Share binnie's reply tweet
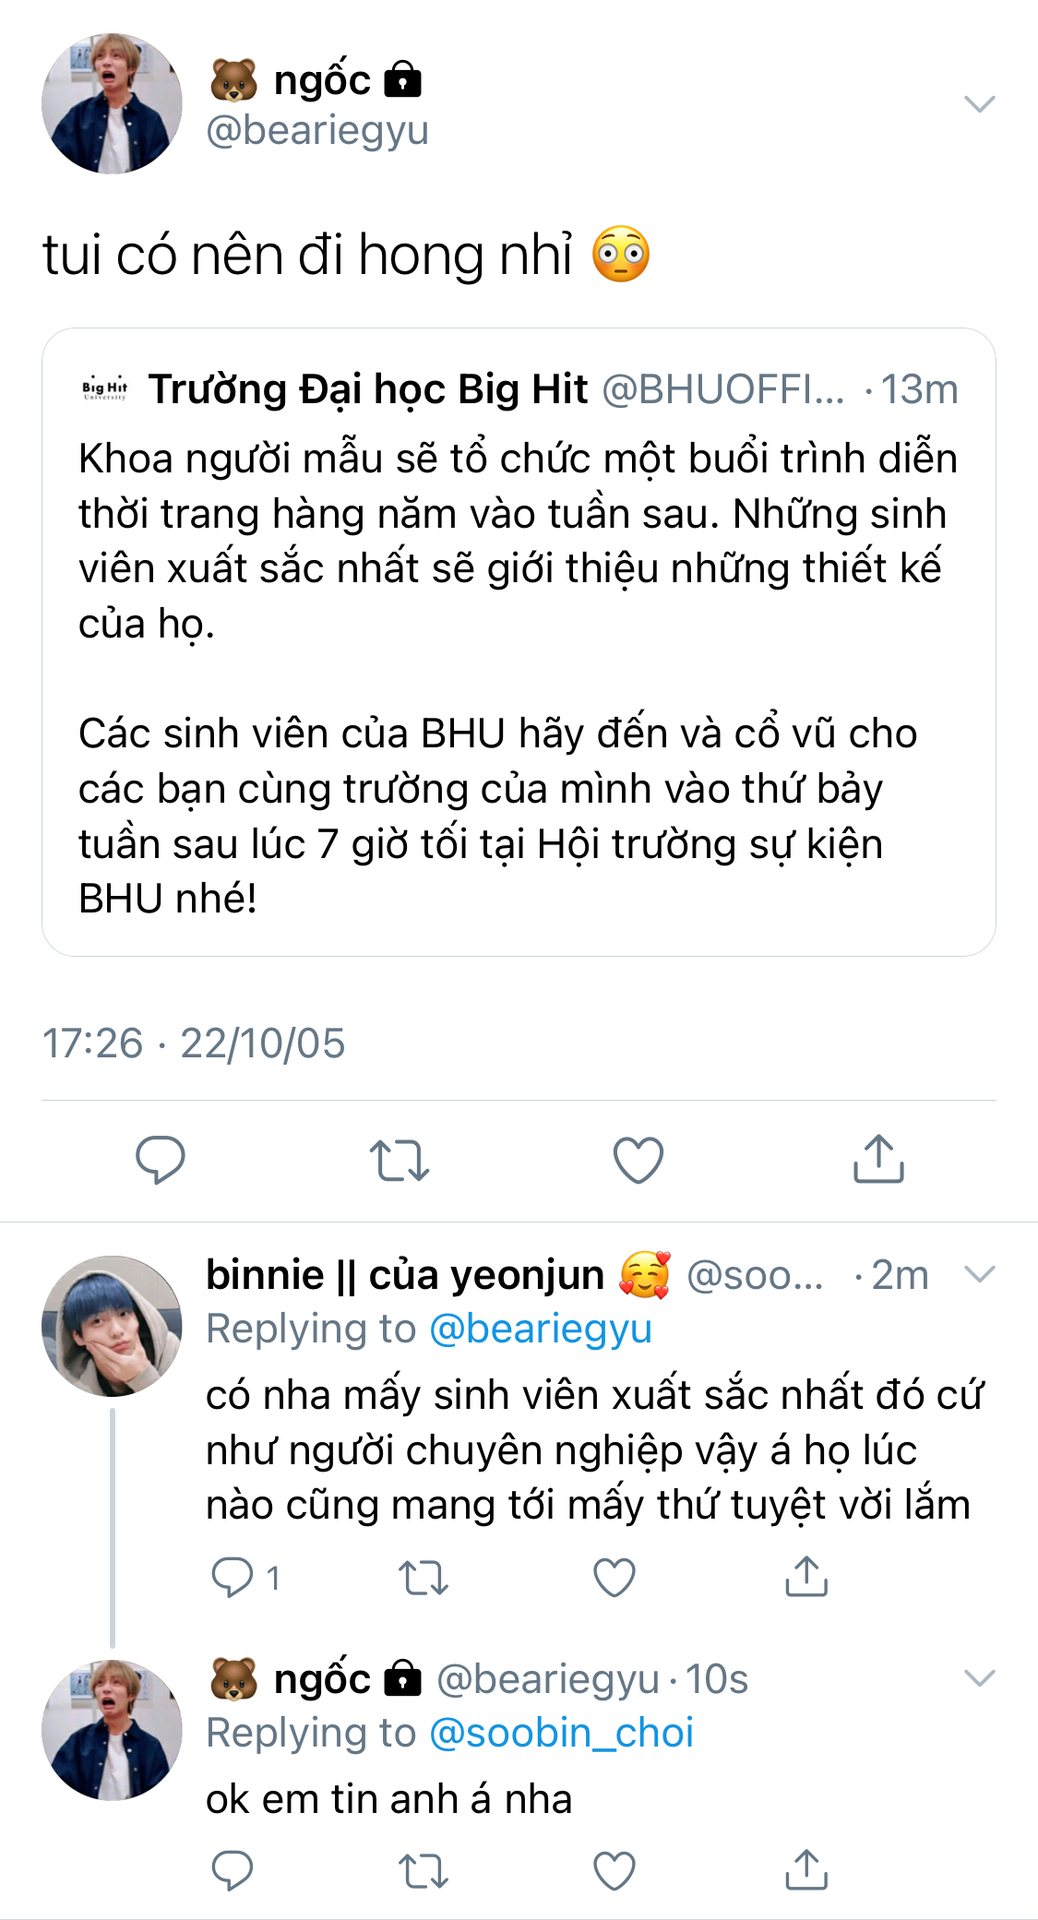This screenshot has height=1920, width=1038. point(806,1577)
